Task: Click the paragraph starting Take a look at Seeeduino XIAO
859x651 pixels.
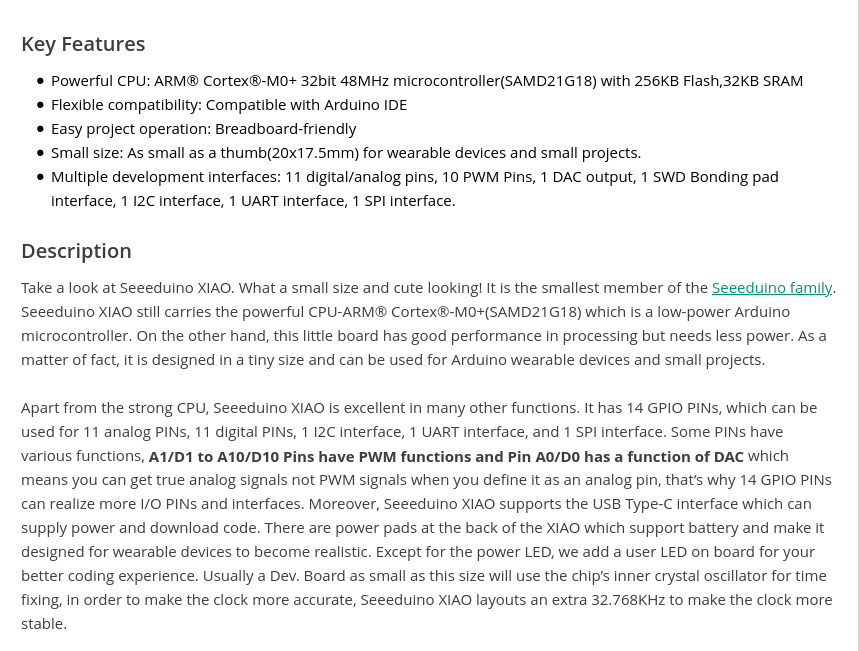Action: (428, 324)
